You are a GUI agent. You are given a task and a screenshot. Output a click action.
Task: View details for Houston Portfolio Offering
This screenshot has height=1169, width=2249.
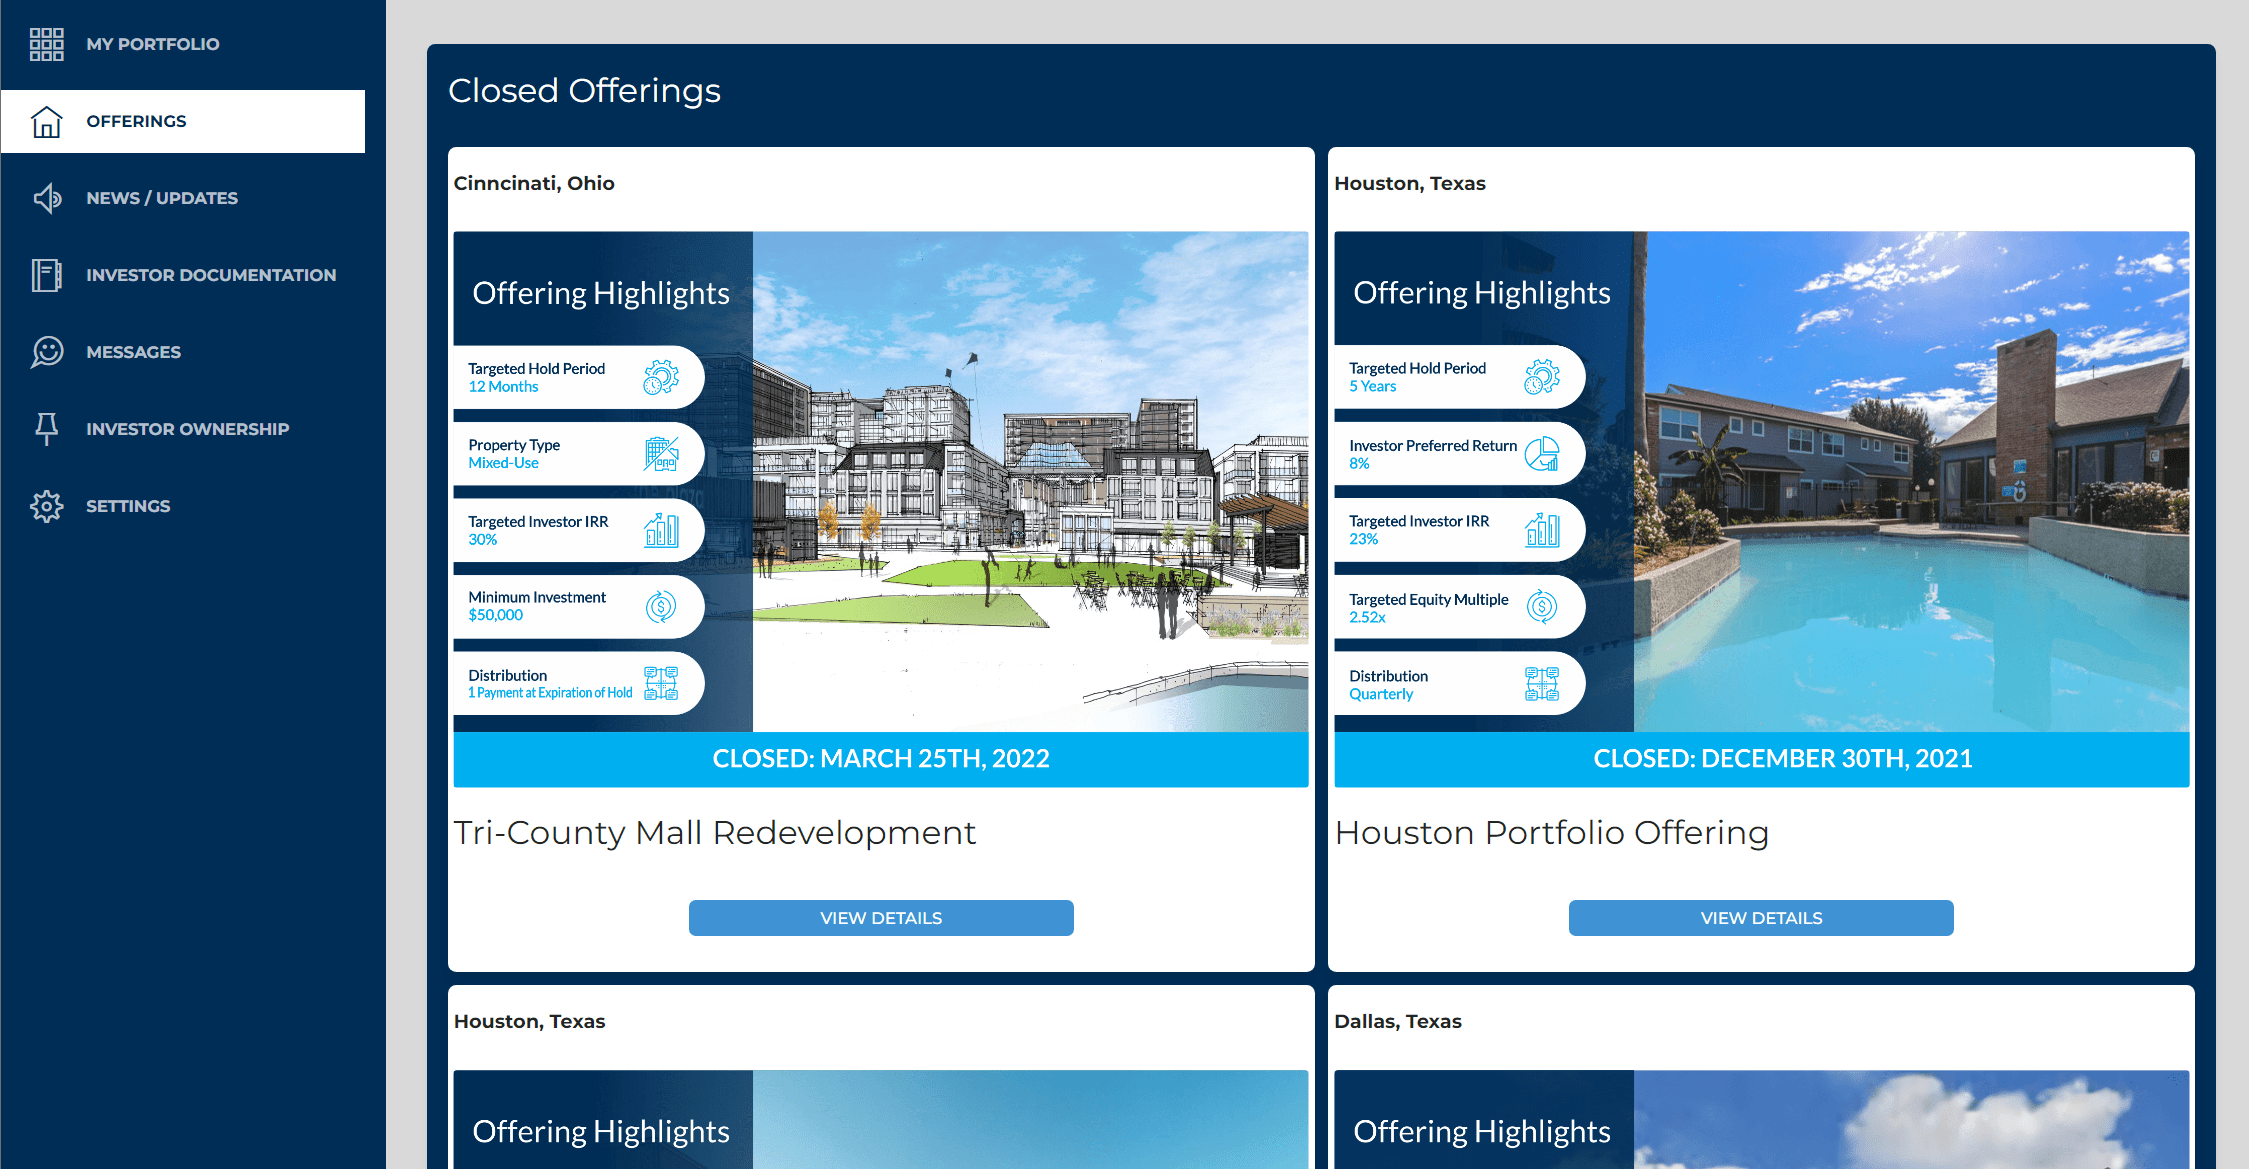pyautogui.click(x=1760, y=917)
